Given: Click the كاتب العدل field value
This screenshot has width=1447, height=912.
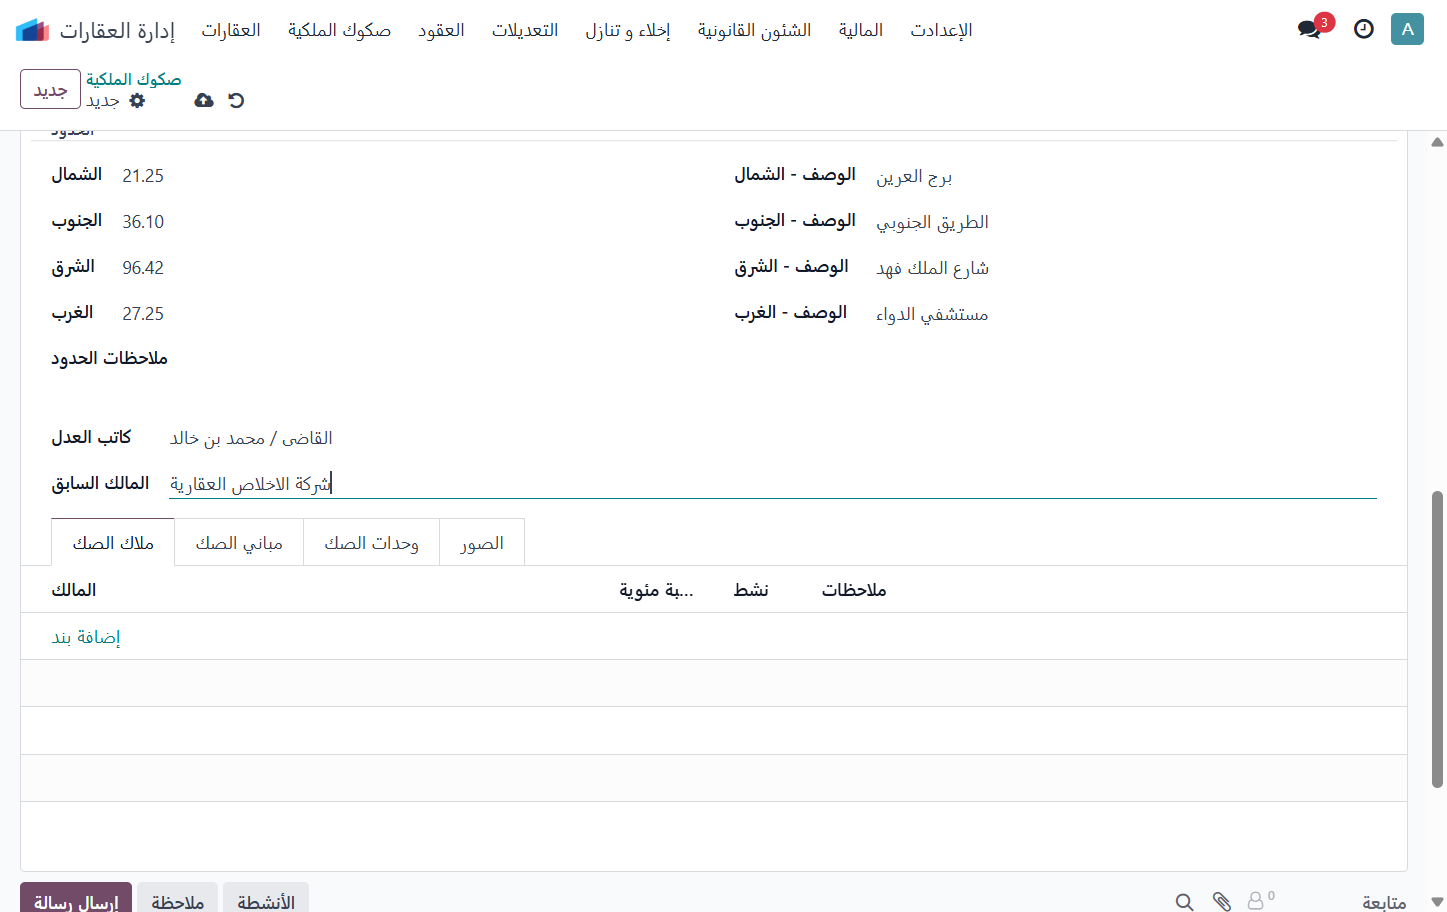Looking at the screenshot, I should pos(251,438).
